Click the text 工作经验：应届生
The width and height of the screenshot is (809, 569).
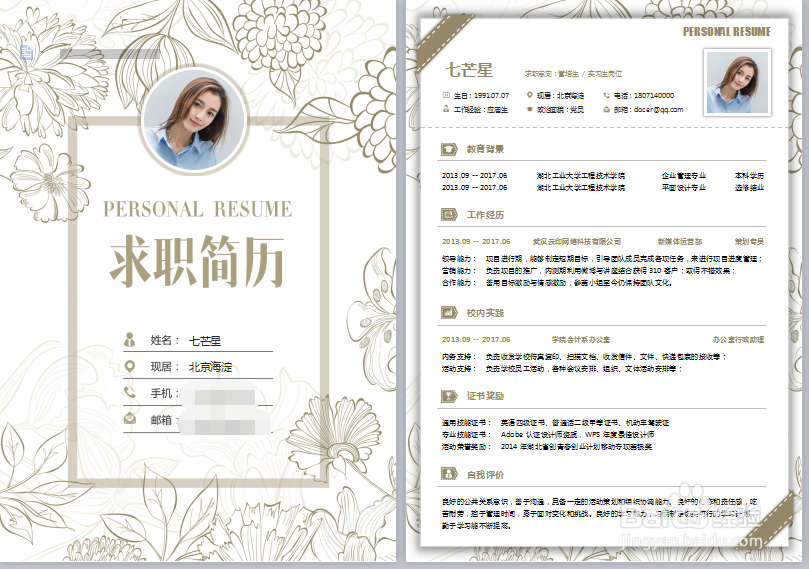[x=481, y=109]
